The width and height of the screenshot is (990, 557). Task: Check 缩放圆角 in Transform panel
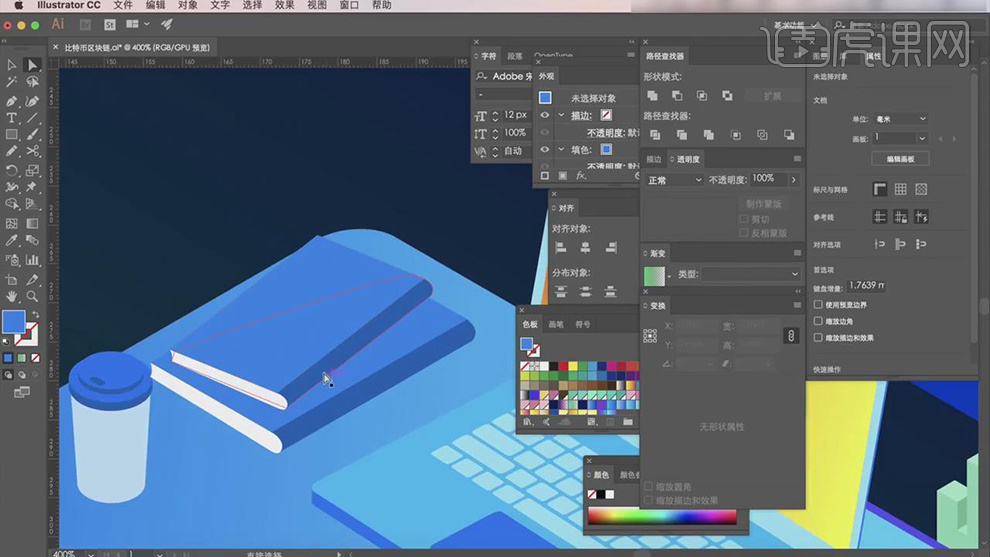[648, 487]
